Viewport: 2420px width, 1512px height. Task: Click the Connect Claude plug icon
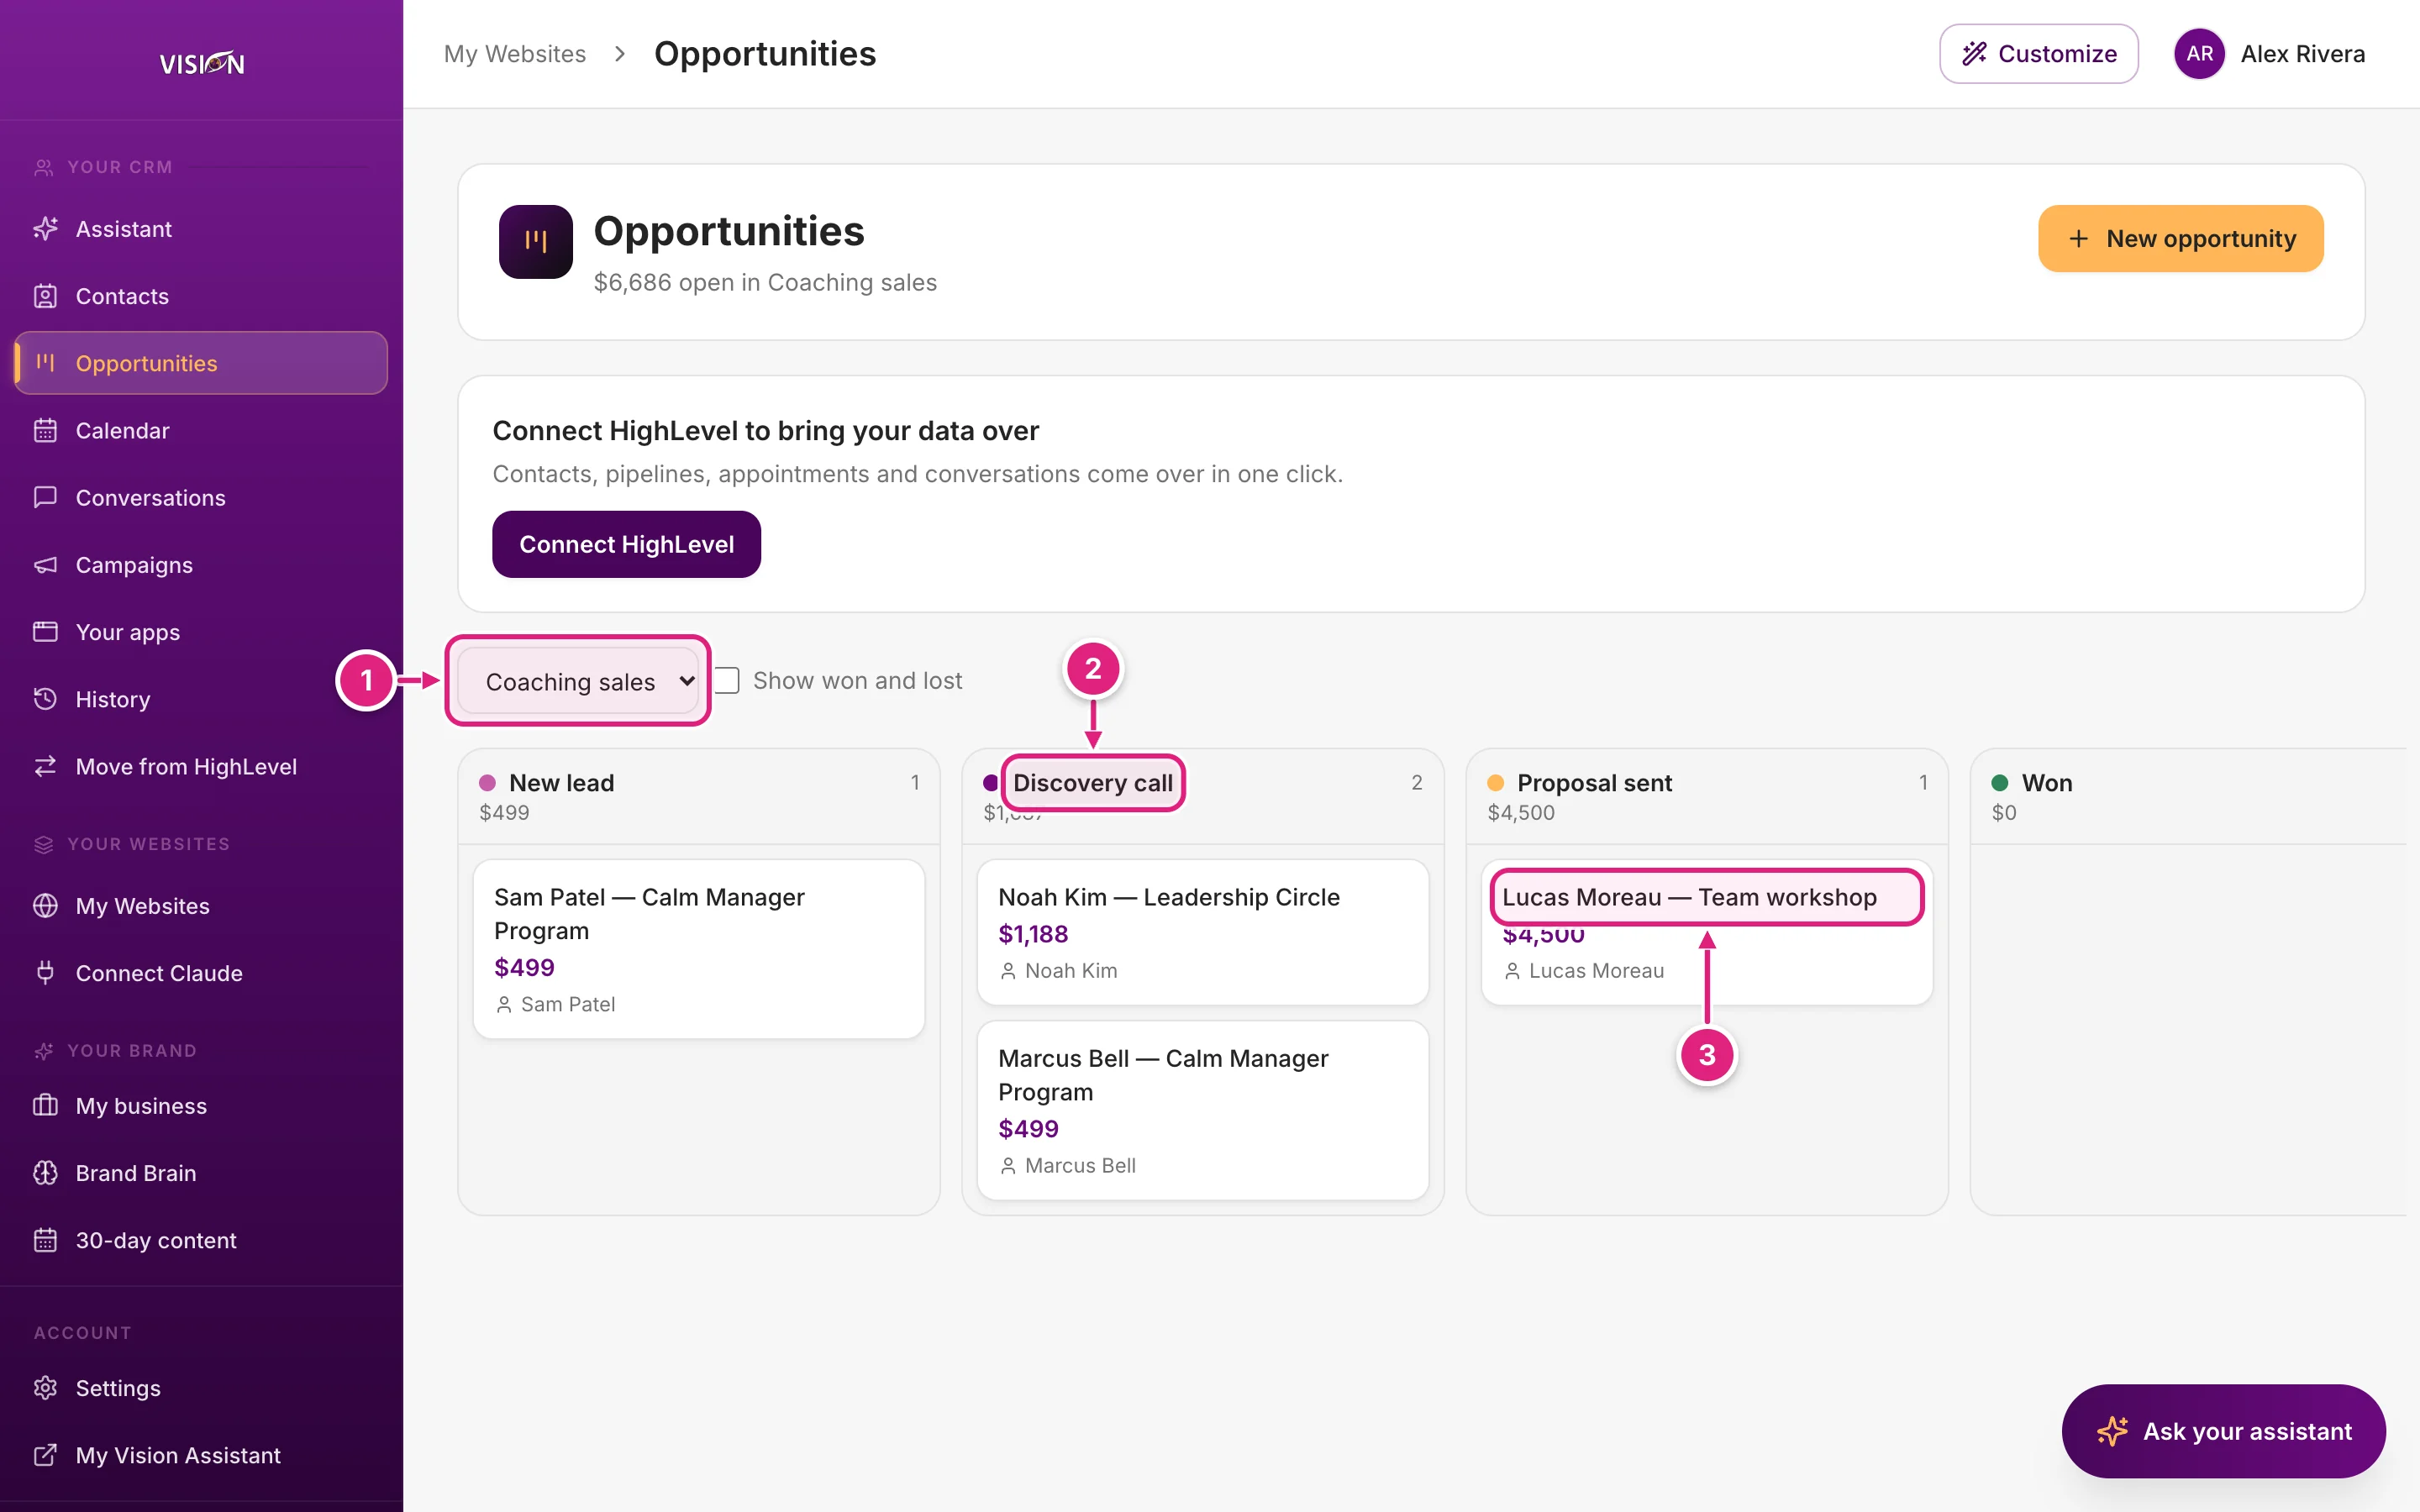click(x=45, y=973)
